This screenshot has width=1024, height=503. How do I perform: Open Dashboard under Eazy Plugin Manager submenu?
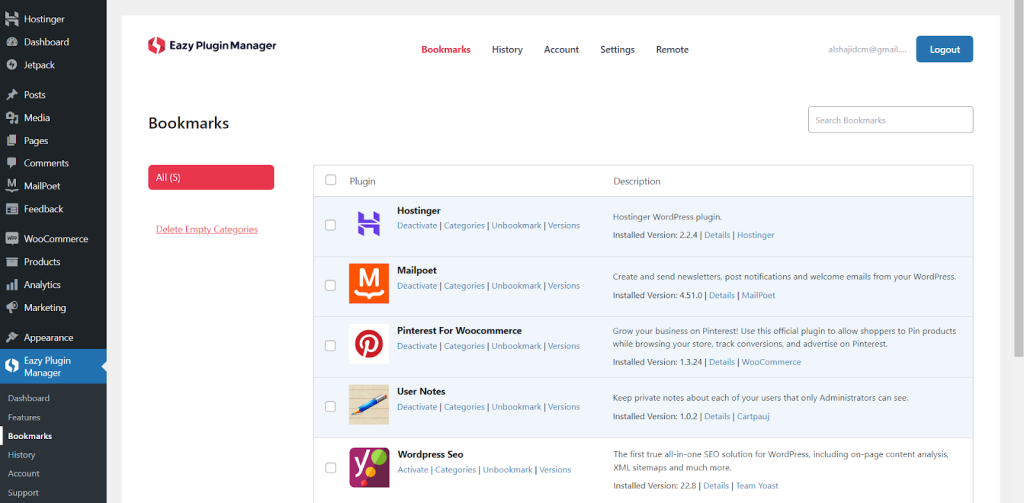pos(29,398)
